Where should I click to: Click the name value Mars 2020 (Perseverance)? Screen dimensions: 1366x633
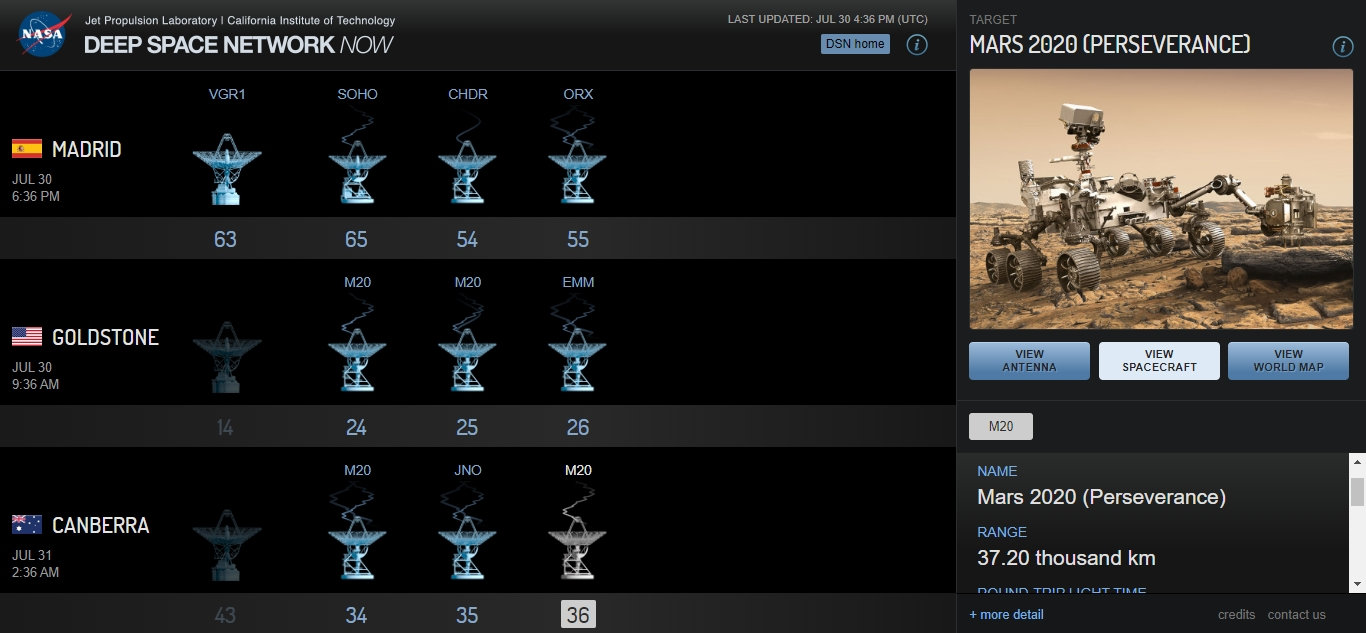click(1101, 497)
